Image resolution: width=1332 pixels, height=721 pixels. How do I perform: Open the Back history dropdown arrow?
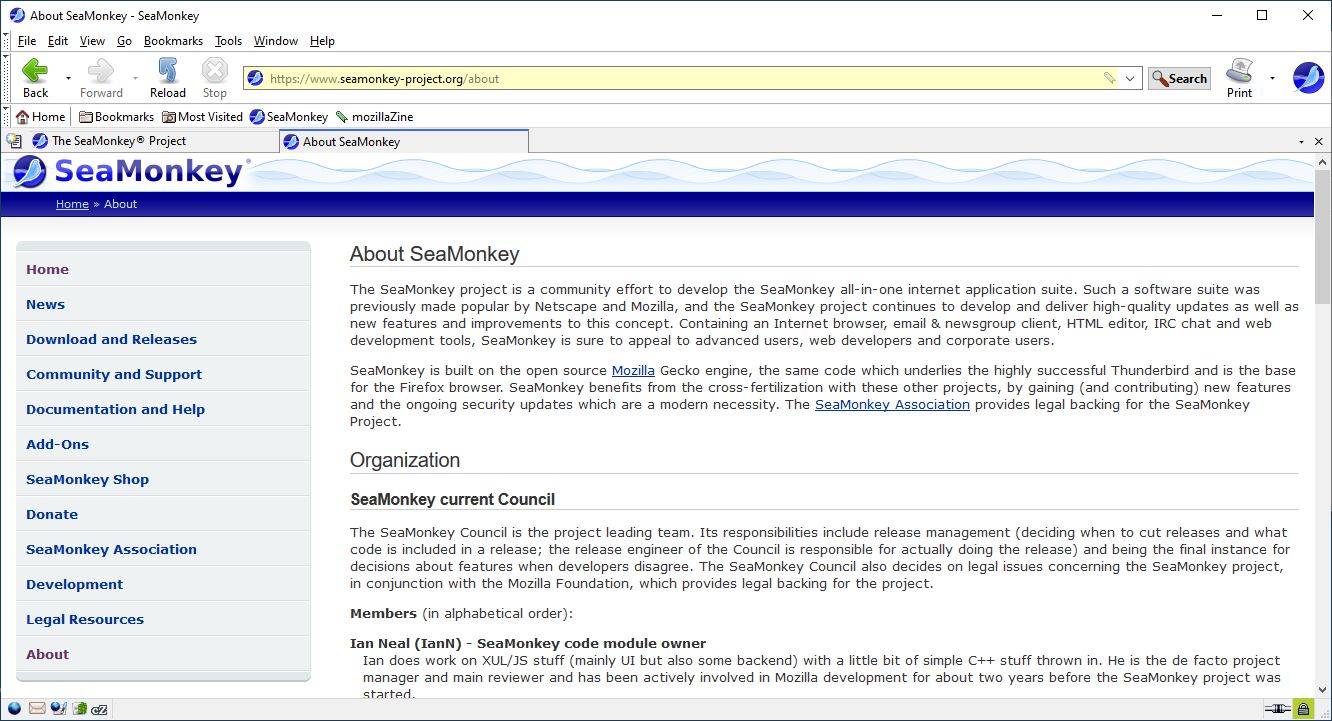coord(68,78)
